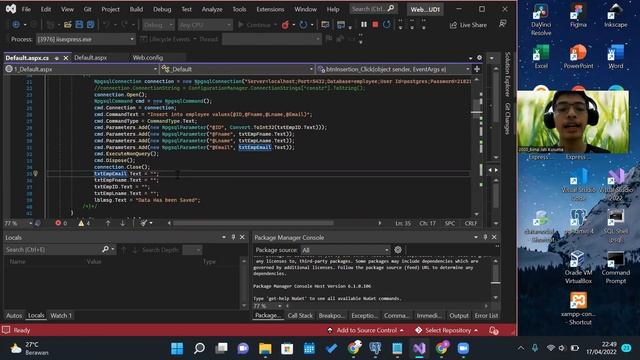This screenshot has width=640, height=360.
Task: Click the lightbulb quick actions icon
Action: pyautogui.click(x=36, y=173)
